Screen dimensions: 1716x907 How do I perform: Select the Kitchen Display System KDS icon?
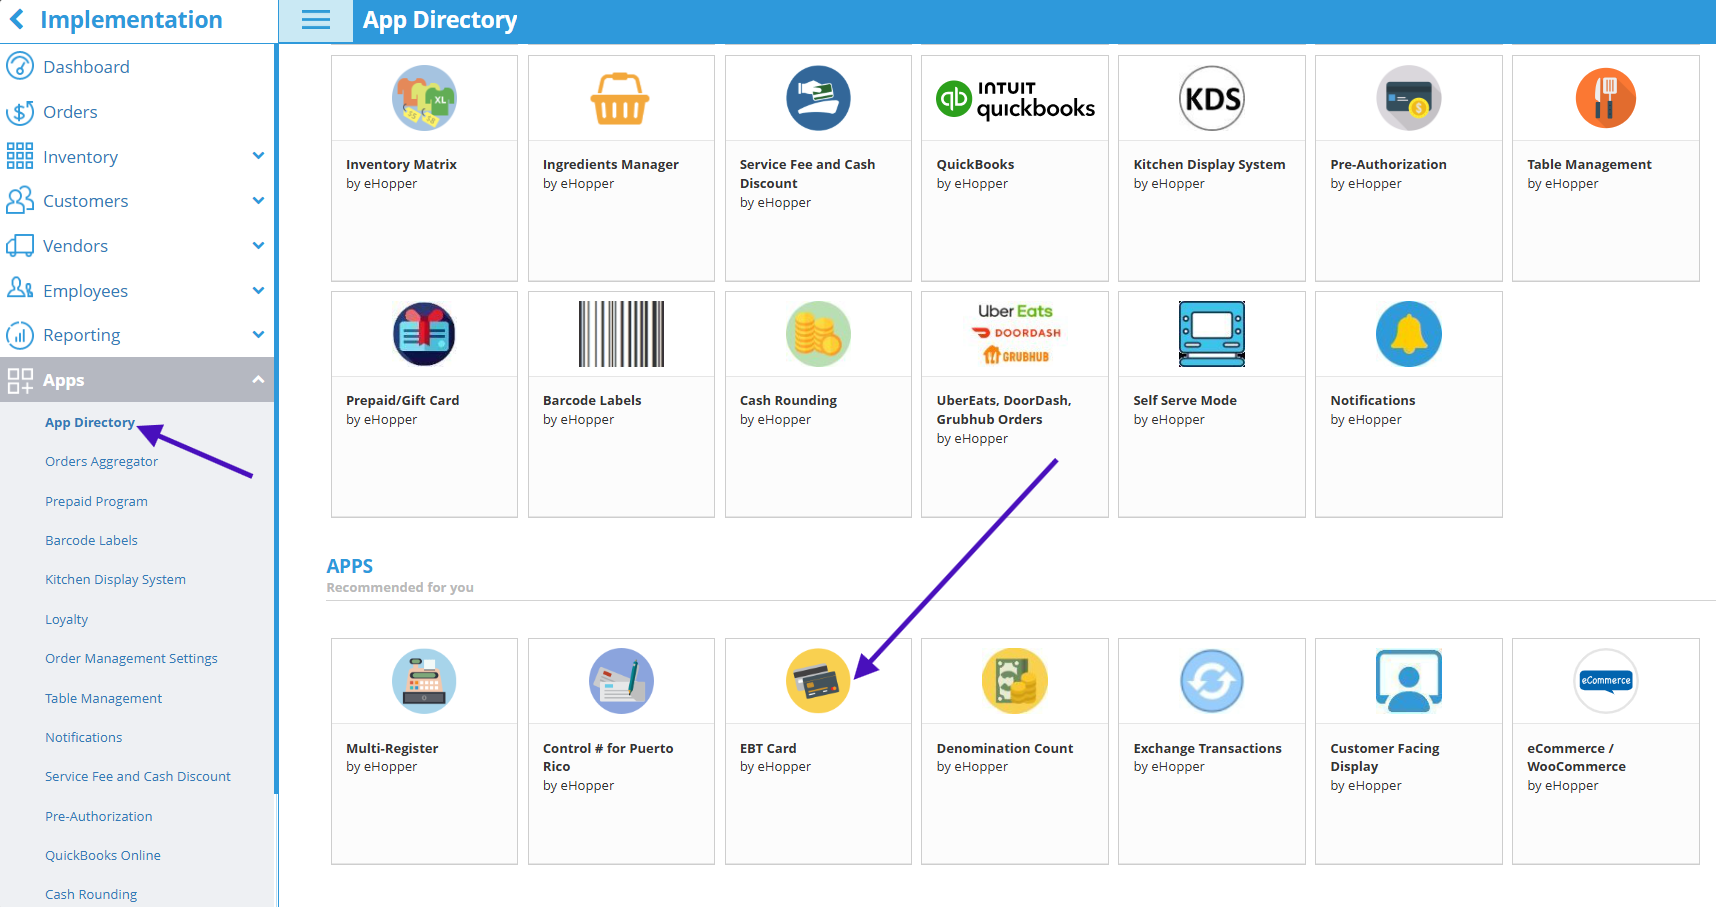pyautogui.click(x=1211, y=99)
